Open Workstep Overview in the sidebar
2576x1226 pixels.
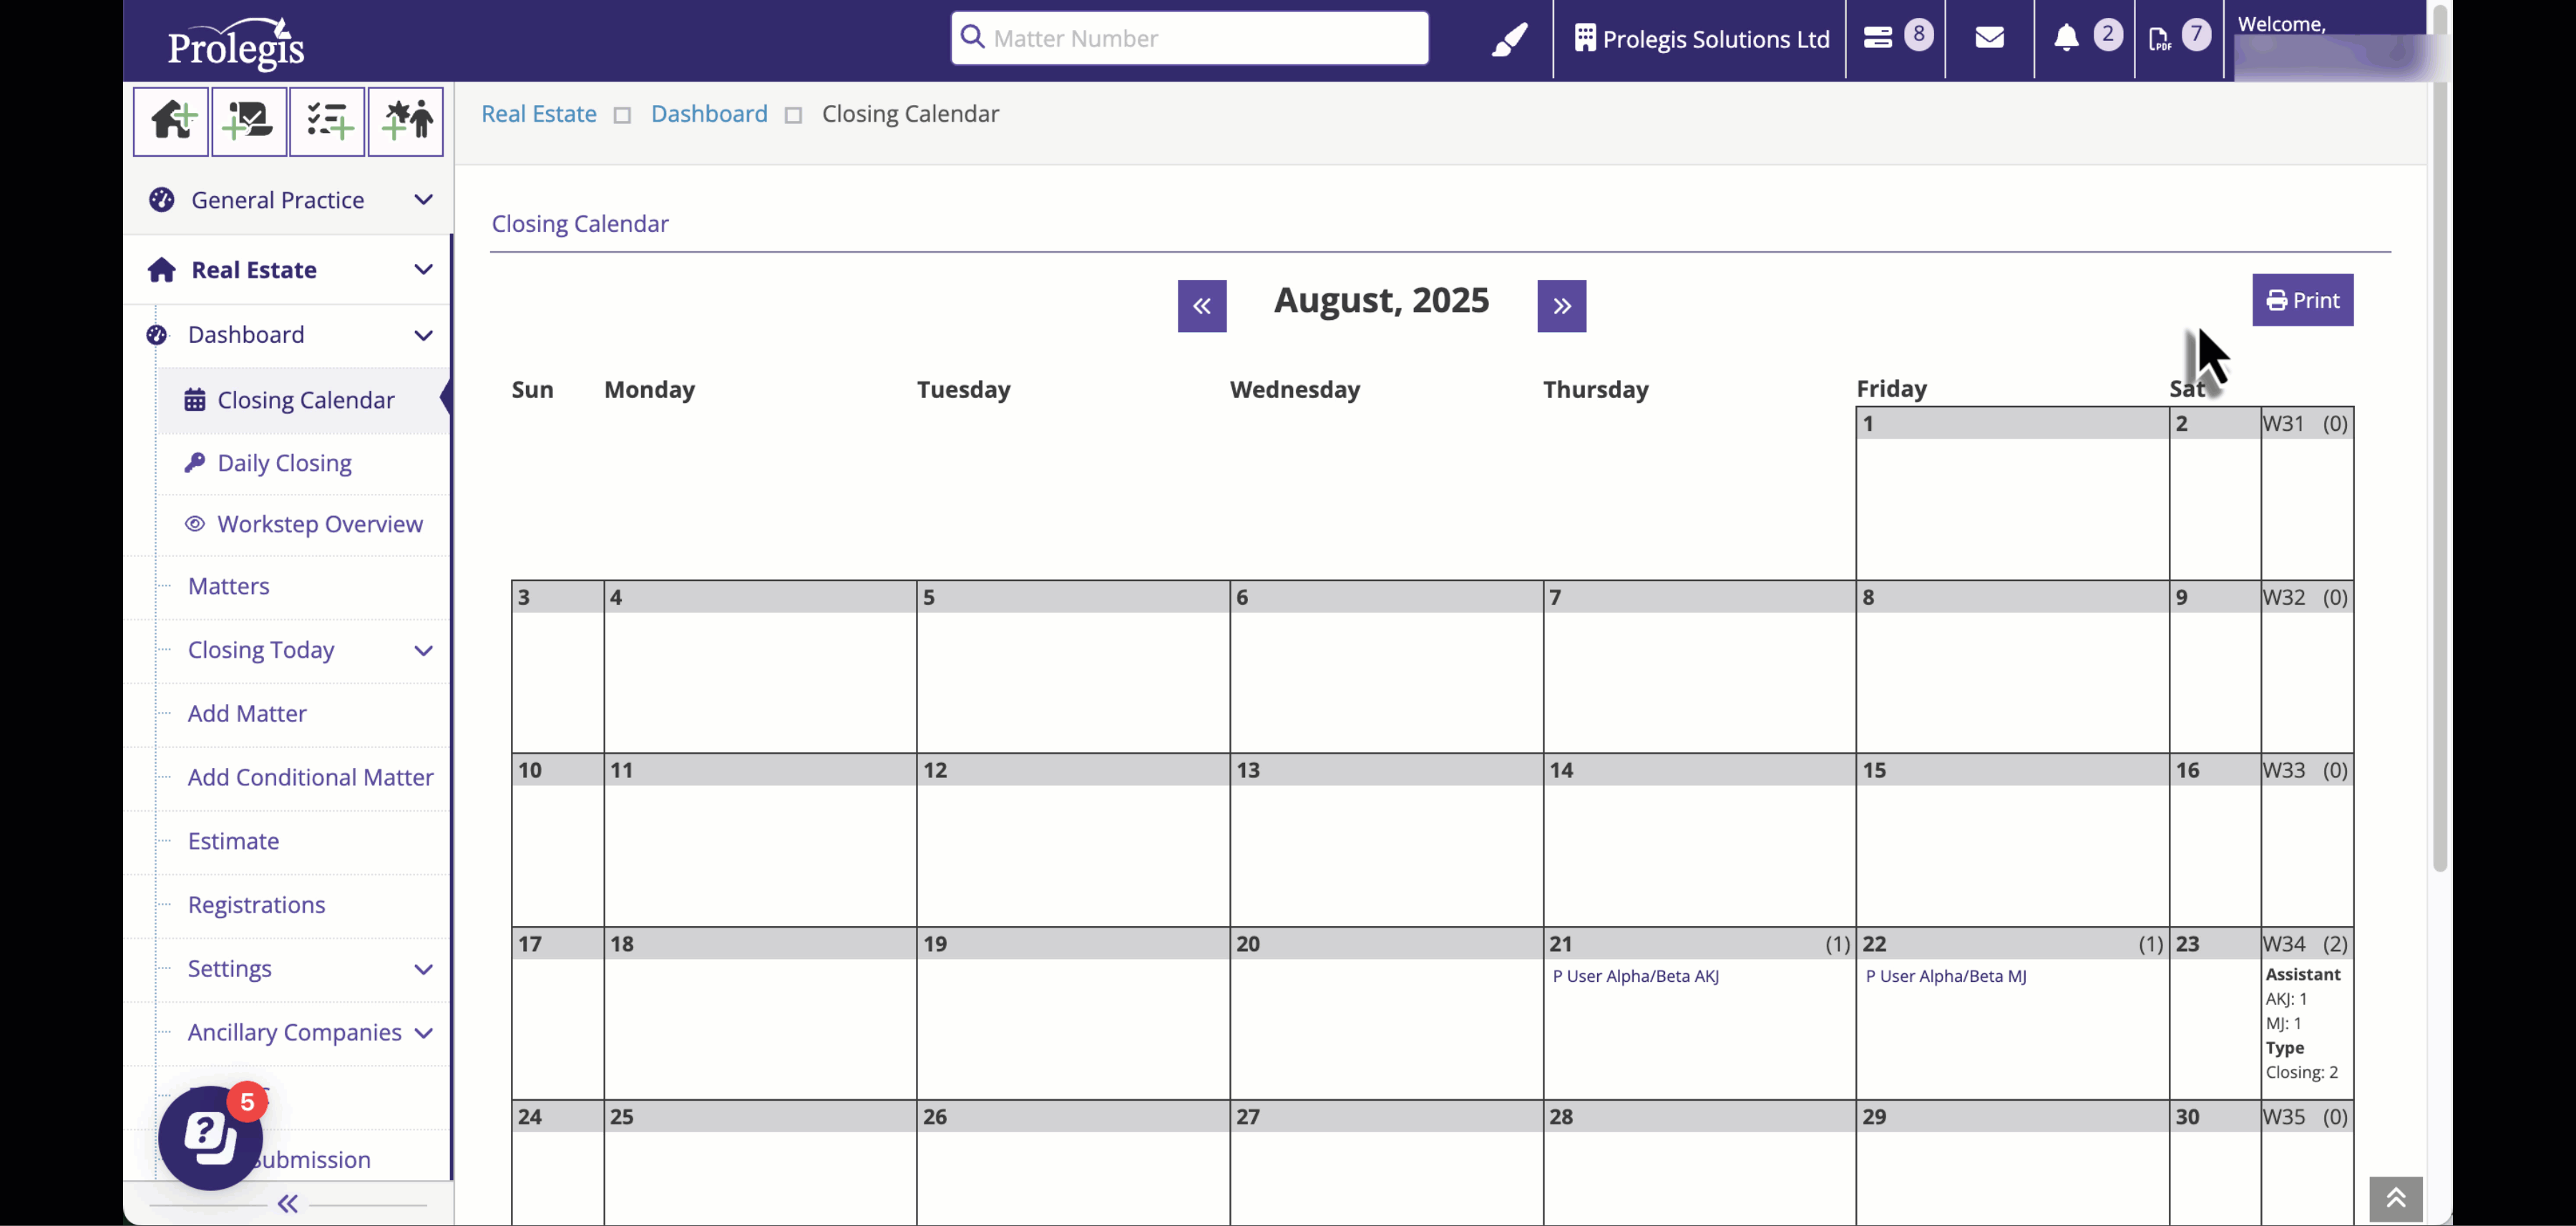pyautogui.click(x=320, y=524)
